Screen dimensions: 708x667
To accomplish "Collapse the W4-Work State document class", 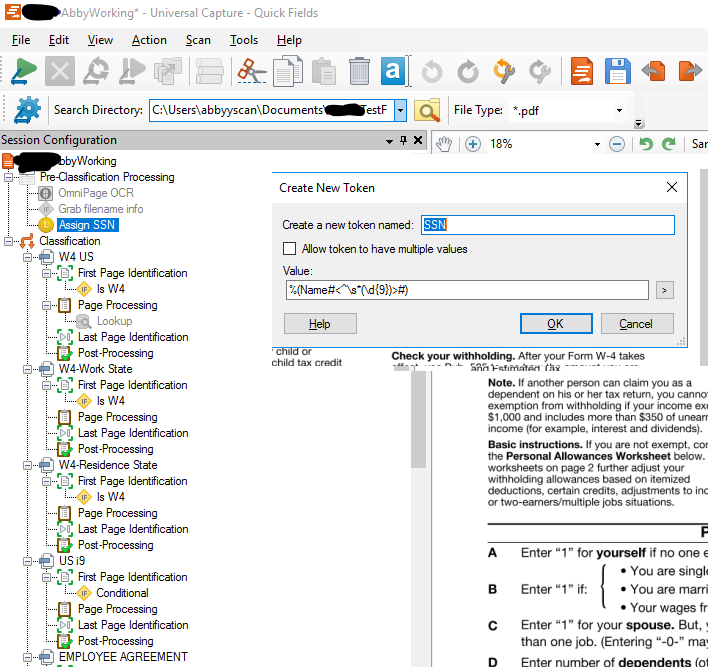I will tap(28, 369).
